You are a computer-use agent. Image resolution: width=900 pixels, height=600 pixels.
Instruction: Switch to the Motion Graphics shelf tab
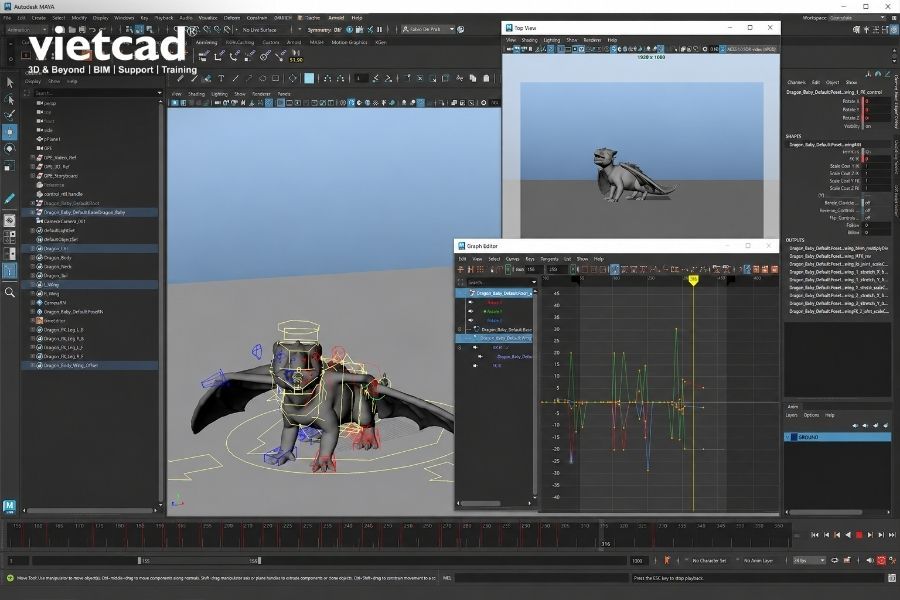click(x=349, y=42)
